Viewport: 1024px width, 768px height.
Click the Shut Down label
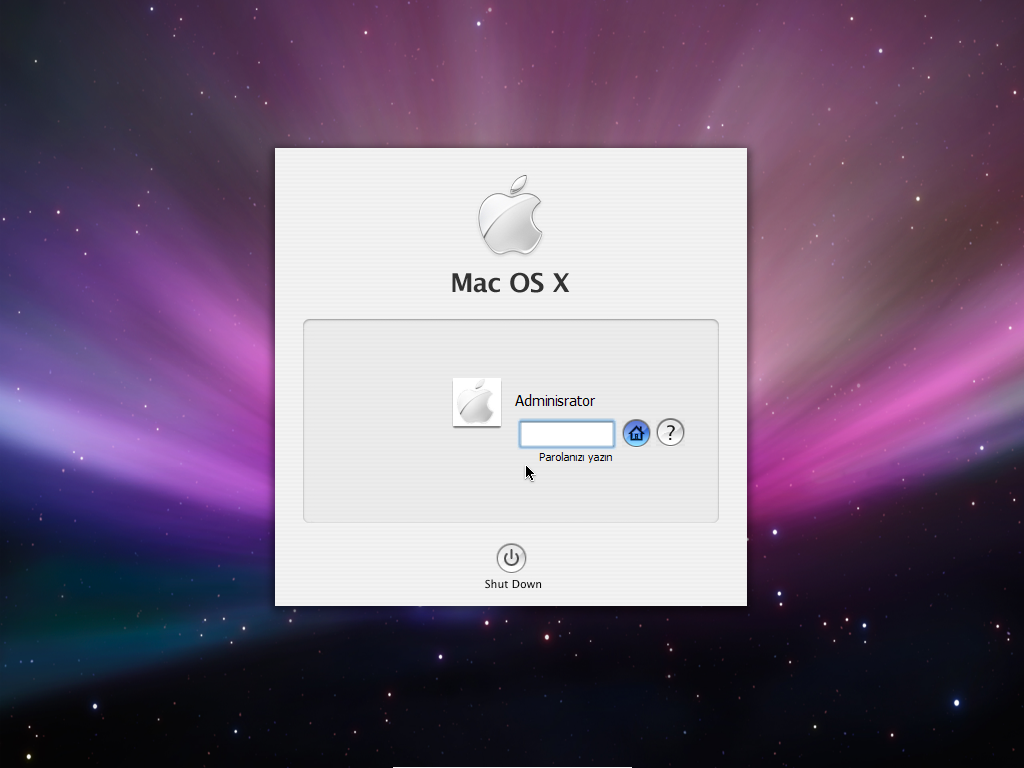coord(513,584)
